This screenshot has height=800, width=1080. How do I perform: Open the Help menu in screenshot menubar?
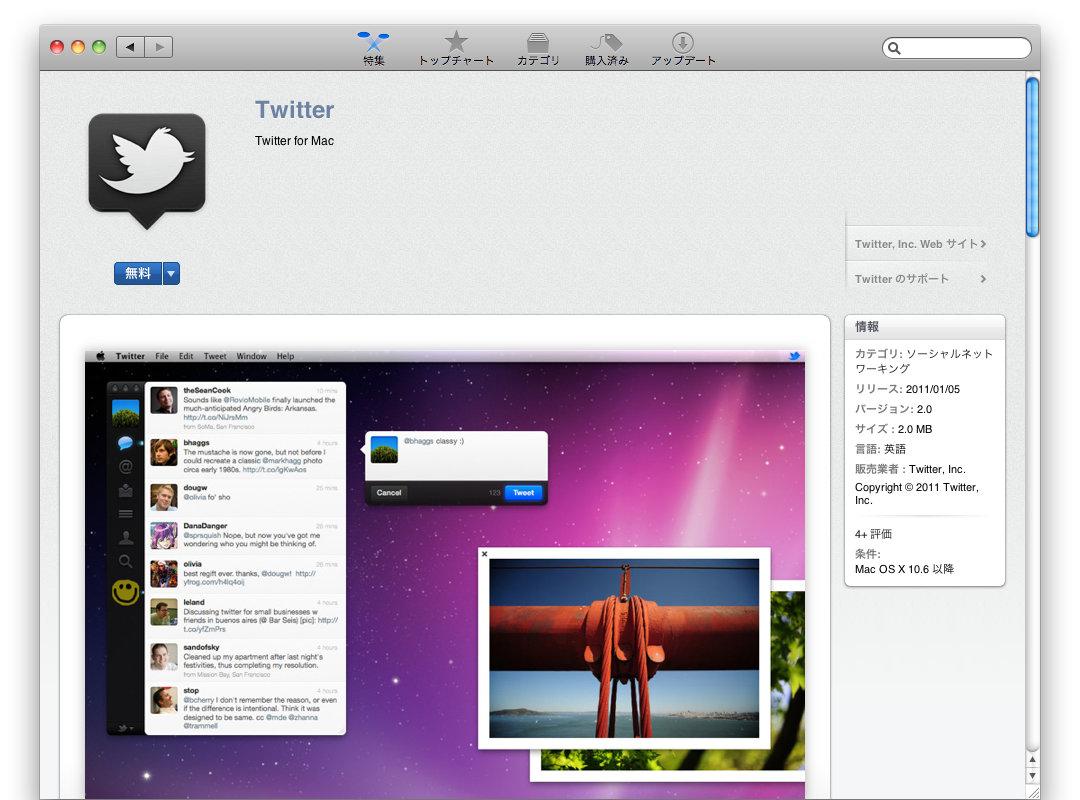click(285, 356)
